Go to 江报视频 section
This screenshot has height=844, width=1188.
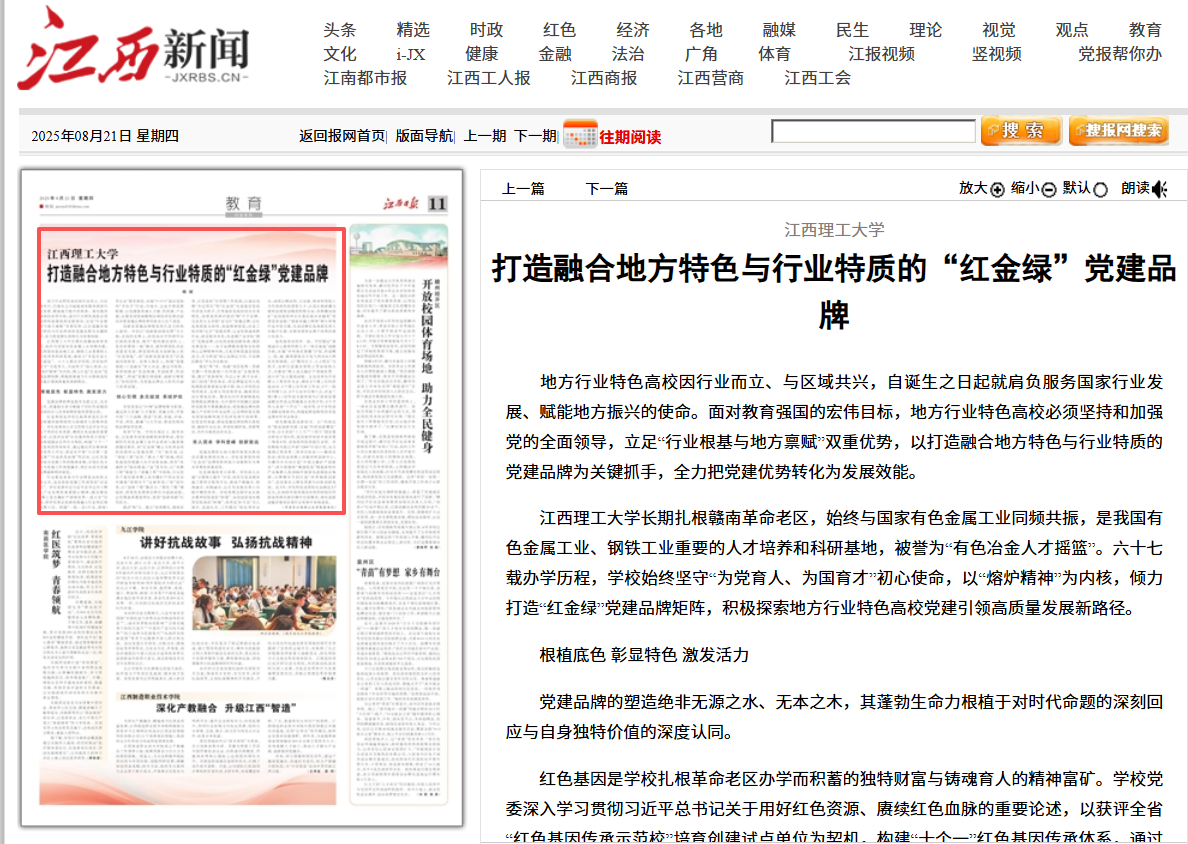click(881, 54)
